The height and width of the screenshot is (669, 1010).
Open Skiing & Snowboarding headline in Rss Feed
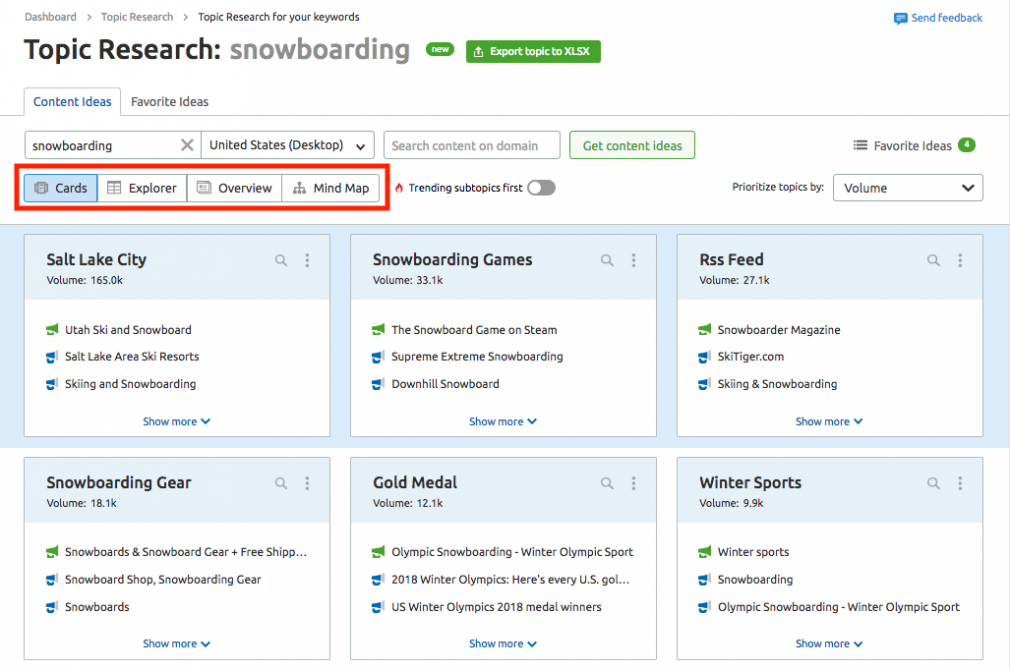[x=777, y=384]
